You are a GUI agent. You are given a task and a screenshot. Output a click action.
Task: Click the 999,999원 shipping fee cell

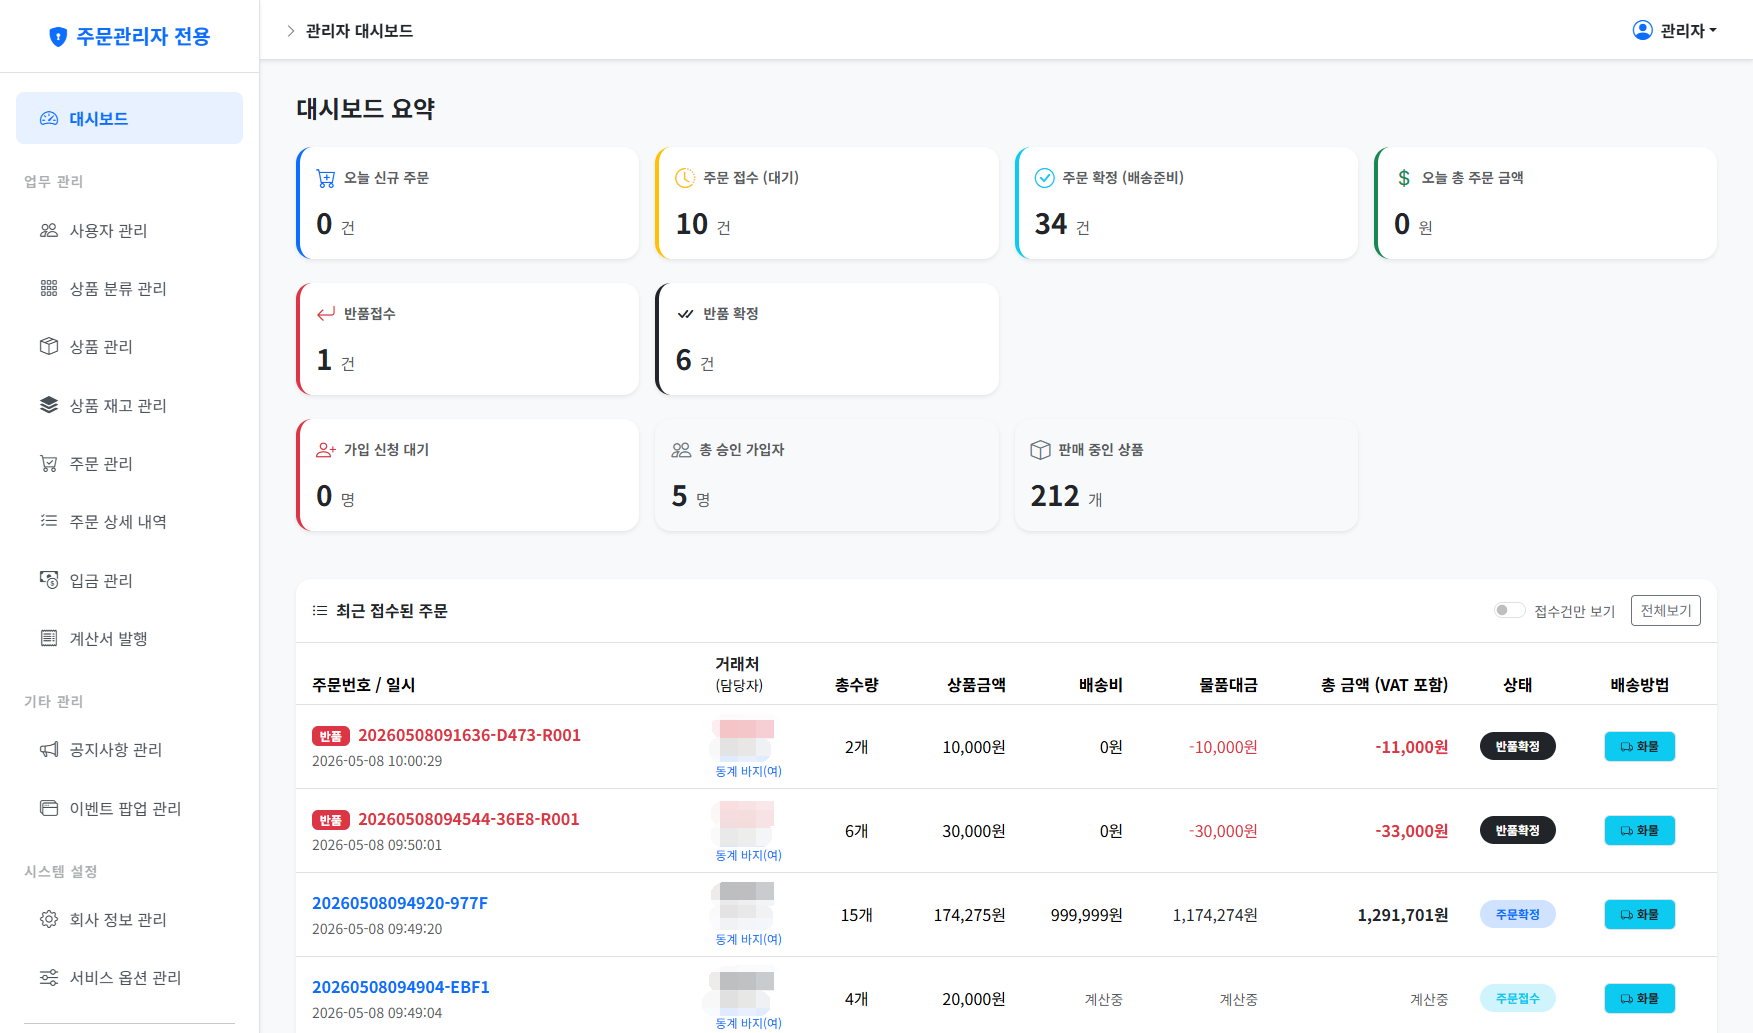pos(1086,915)
